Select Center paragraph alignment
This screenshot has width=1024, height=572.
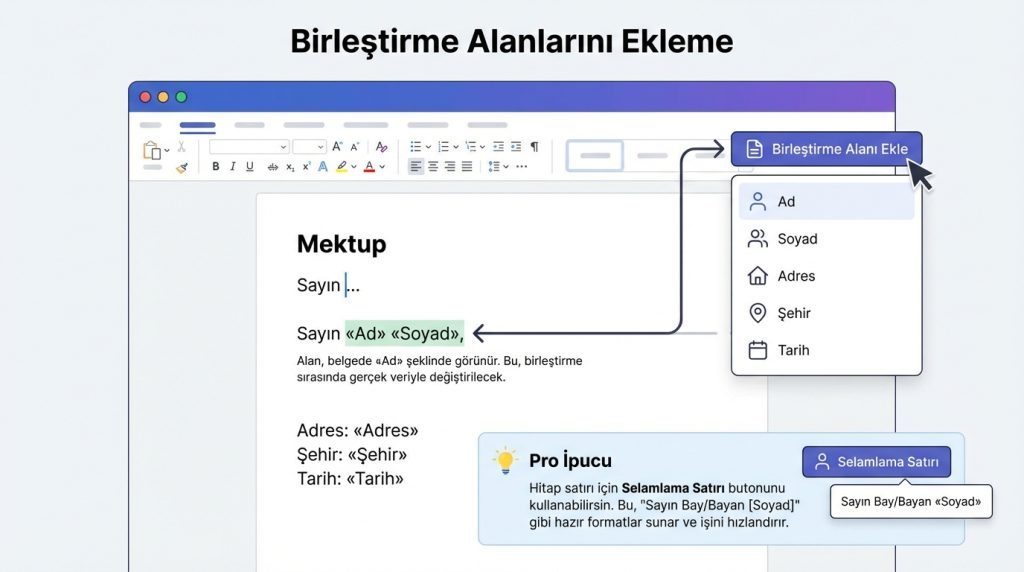coord(433,167)
